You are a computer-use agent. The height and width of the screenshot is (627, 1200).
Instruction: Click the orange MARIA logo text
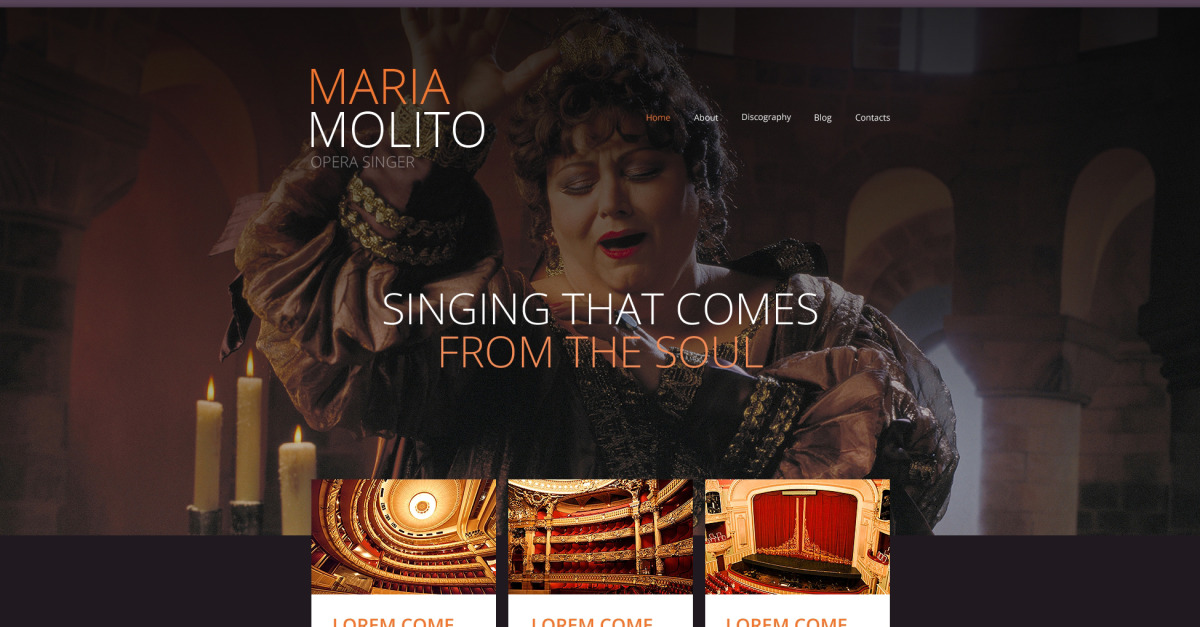pyautogui.click(x=379, y=87)
